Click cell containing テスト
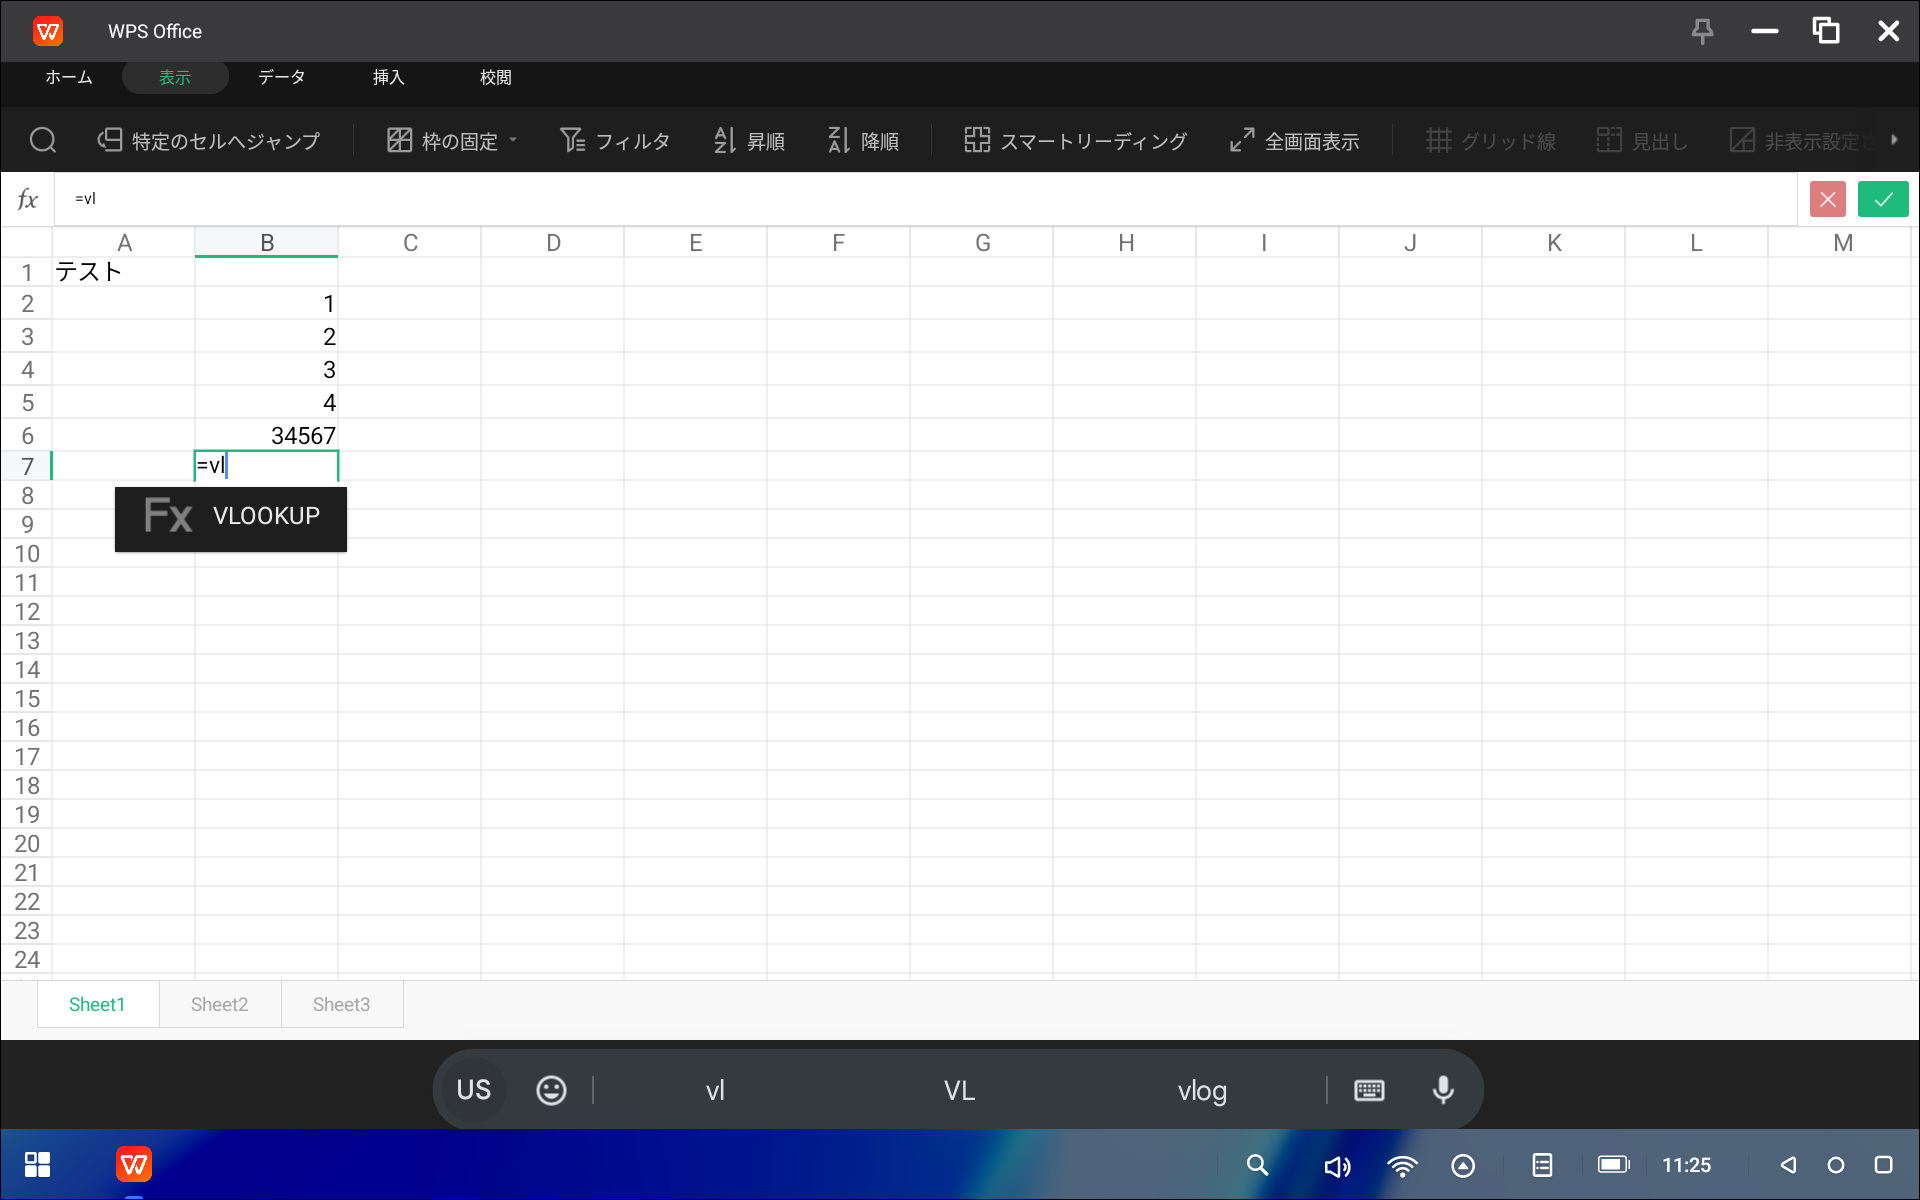This screenshot has width=1920, height=1200. (x=123, y=272)
